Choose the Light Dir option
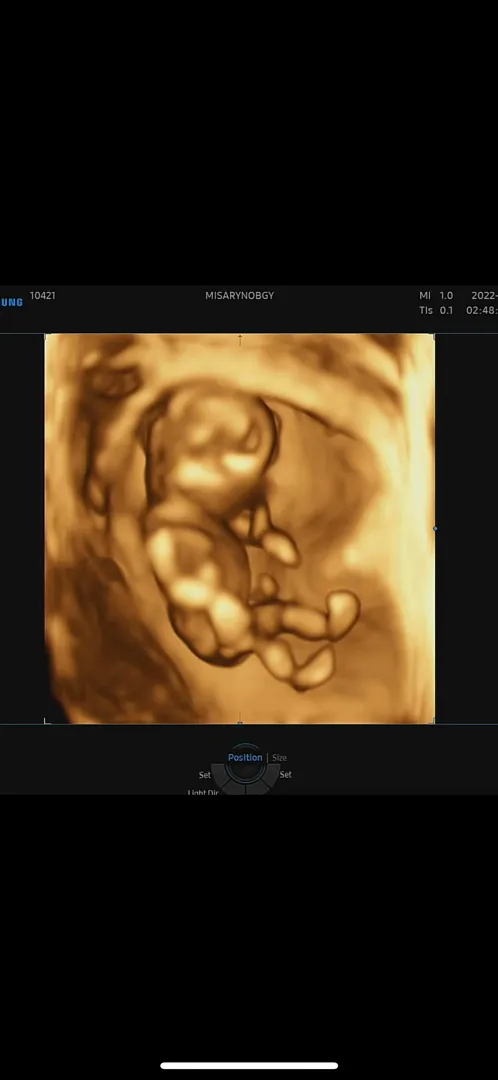The image size is (498, 1080). pos(203,792)
